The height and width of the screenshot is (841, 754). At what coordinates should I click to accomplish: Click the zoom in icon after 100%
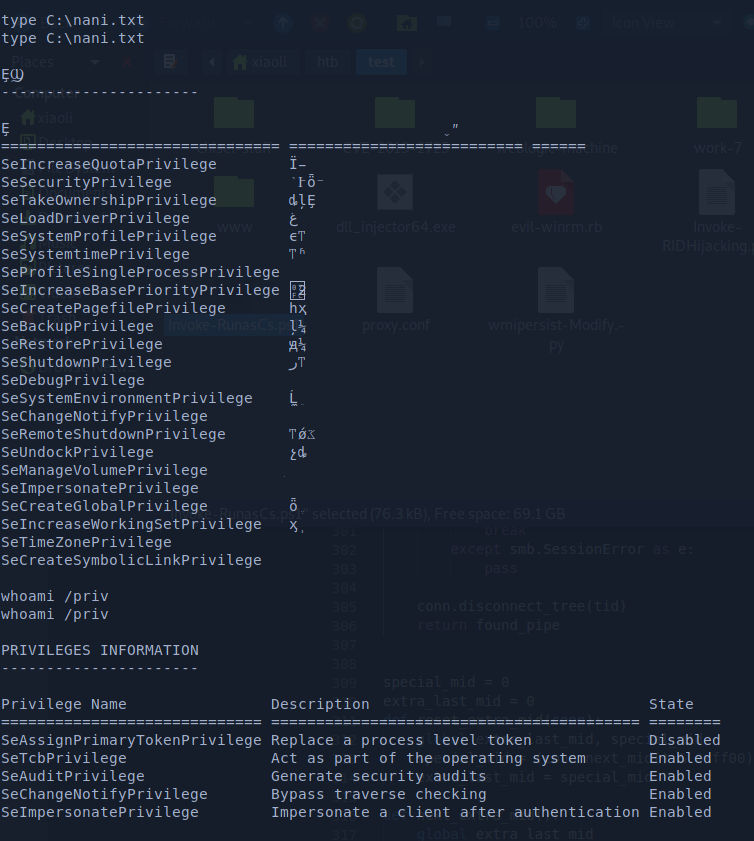tap(583, 23)
